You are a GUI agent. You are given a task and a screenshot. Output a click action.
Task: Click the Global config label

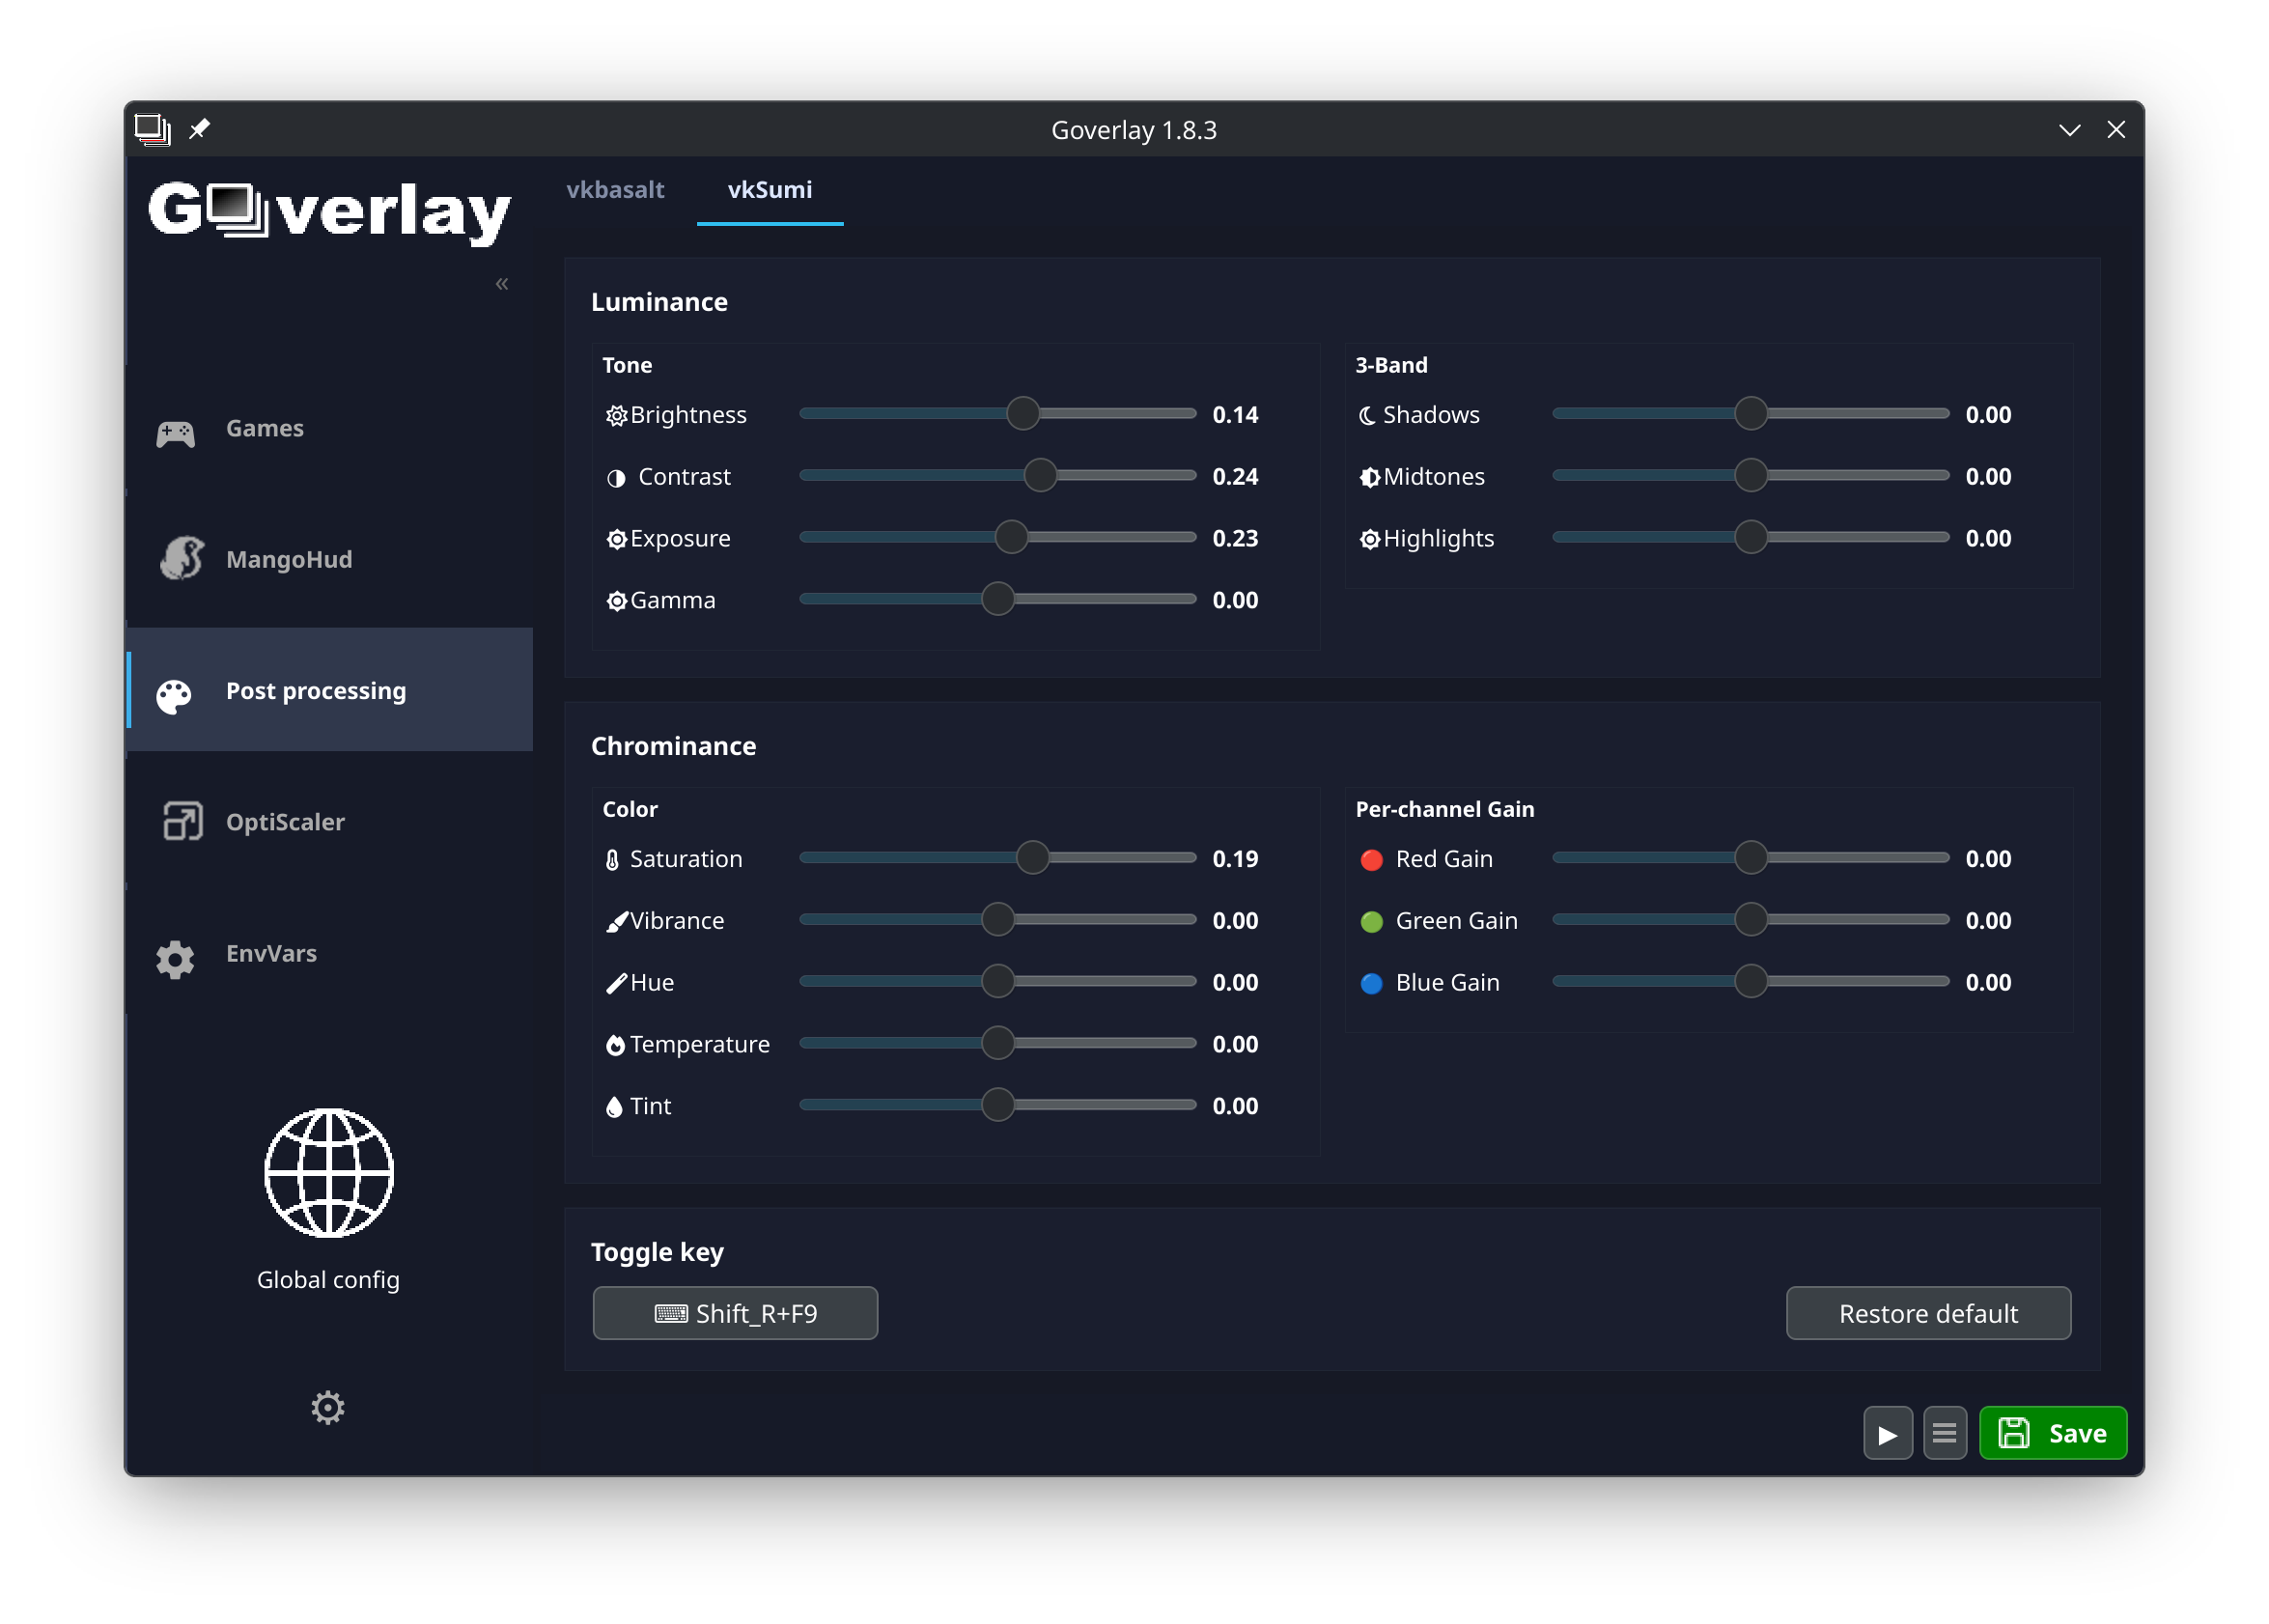tap(328, 1279)
